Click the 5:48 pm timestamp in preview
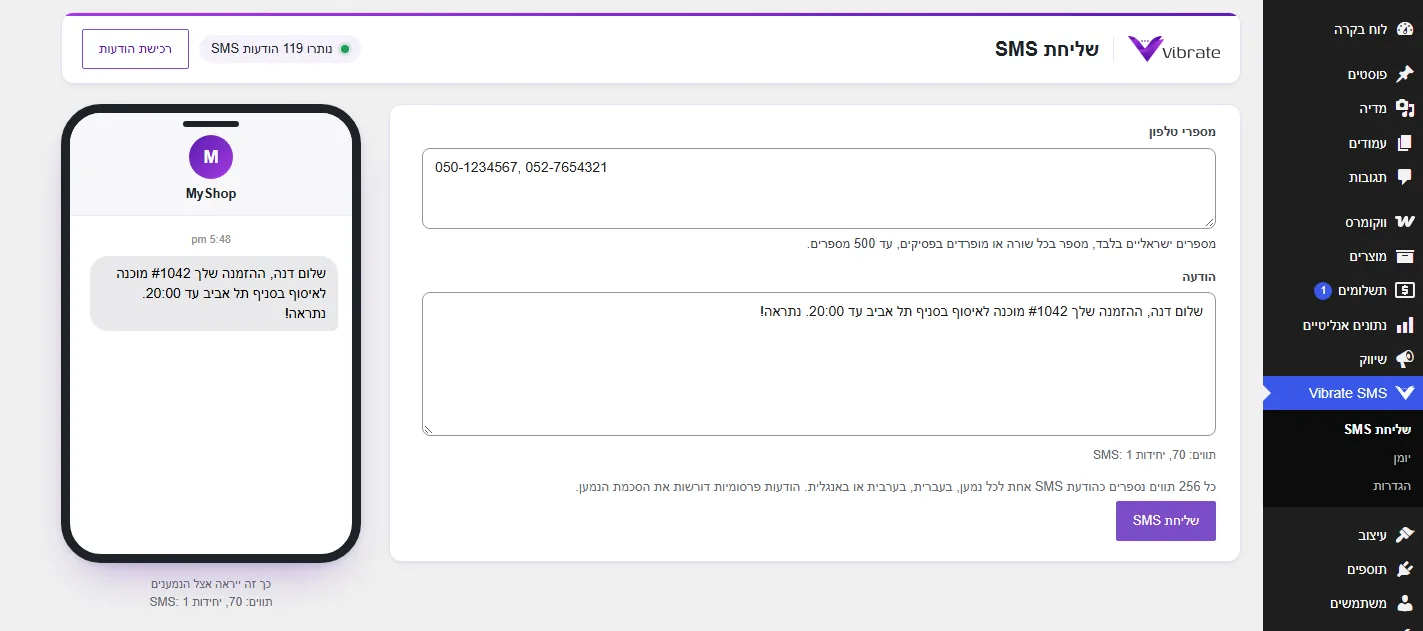The height and width of the screenshot is (631, 1423). [x=211, y=240]
